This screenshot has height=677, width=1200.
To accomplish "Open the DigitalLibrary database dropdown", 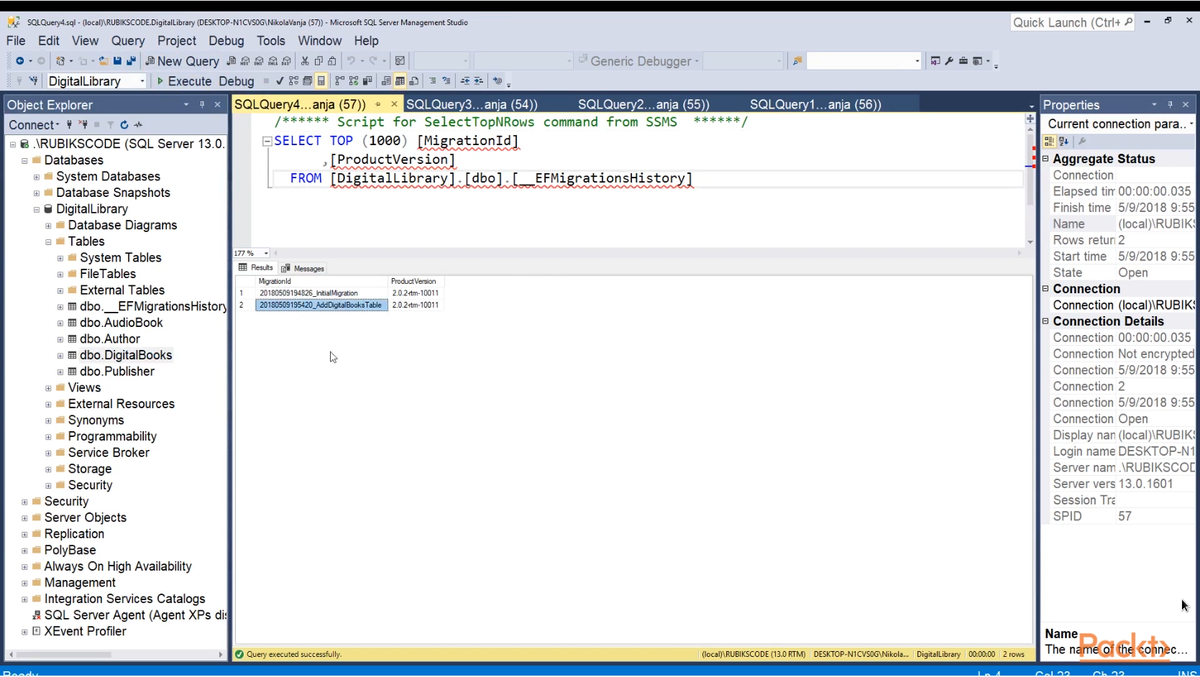I will [141, 81].
